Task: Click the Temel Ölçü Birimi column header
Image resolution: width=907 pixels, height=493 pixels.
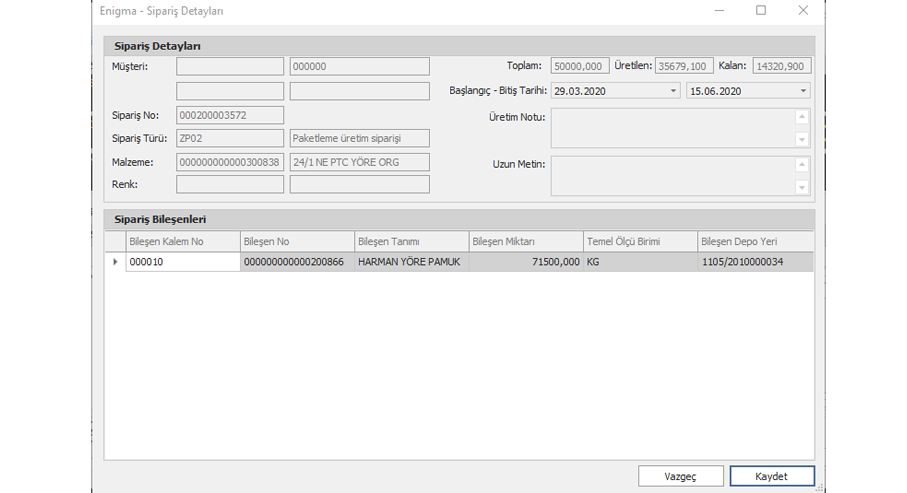Action: tap(640, 242)
